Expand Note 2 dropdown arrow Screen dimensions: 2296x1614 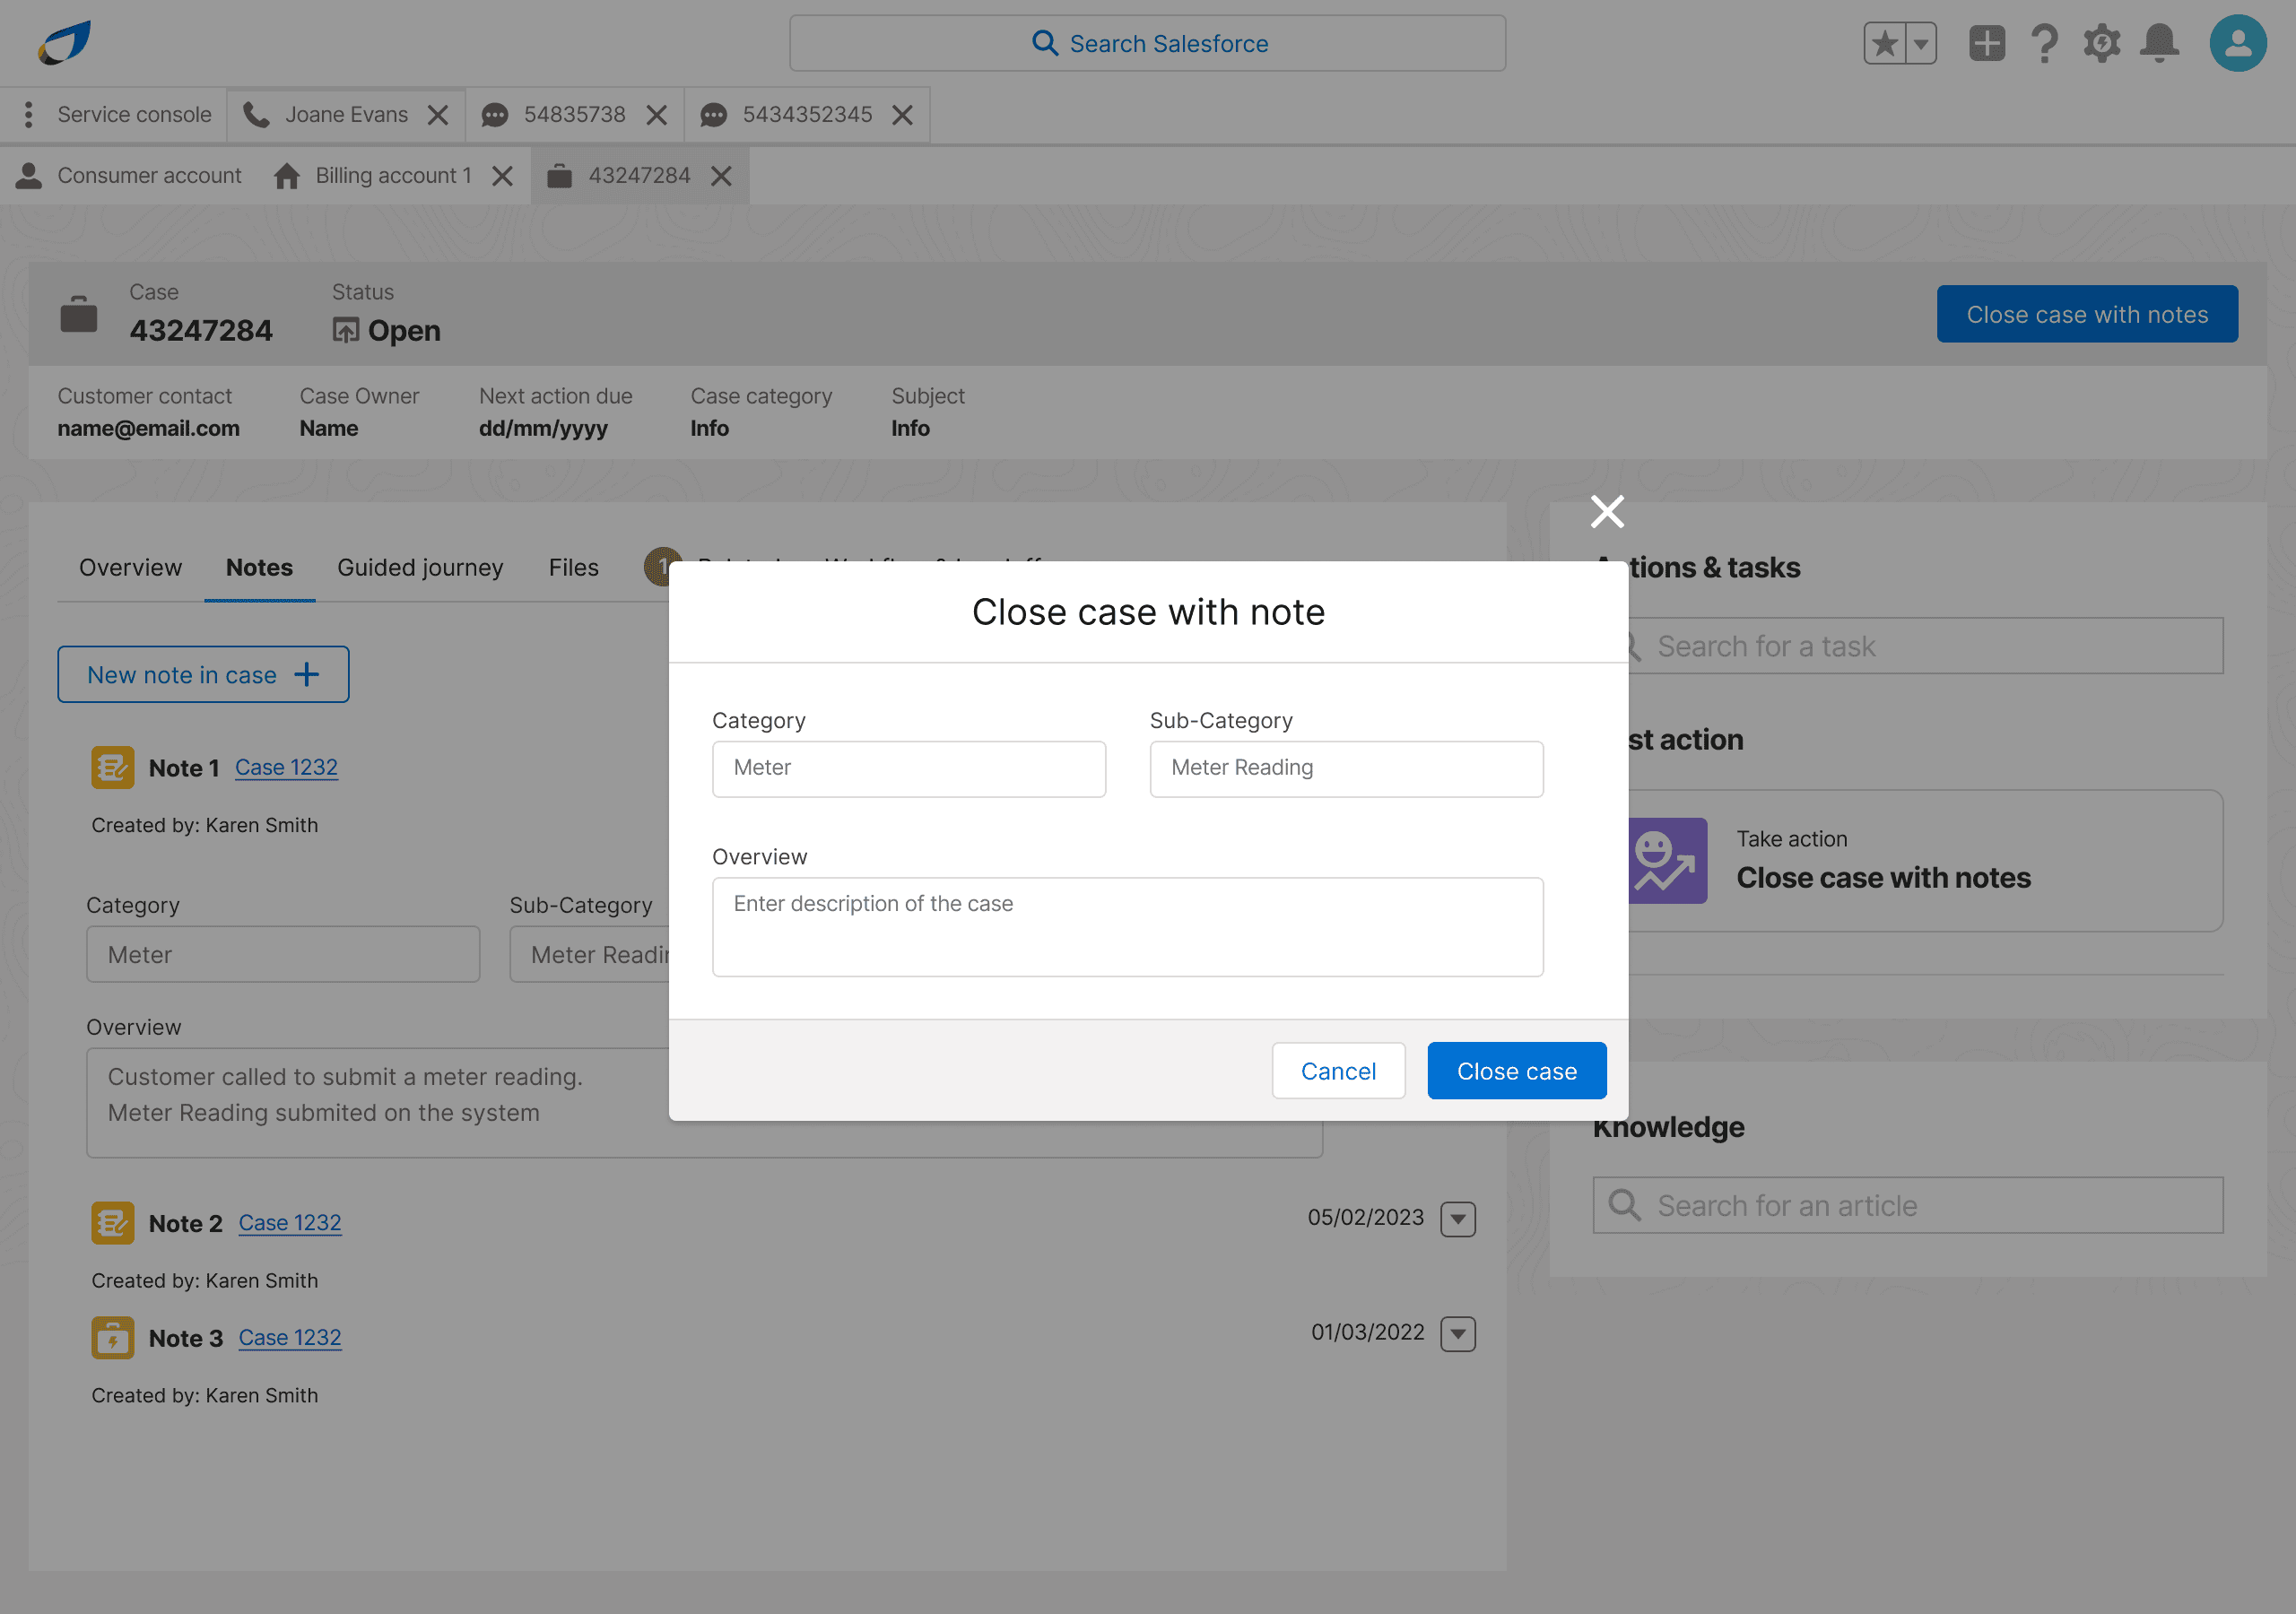tap(1458, 1218)
